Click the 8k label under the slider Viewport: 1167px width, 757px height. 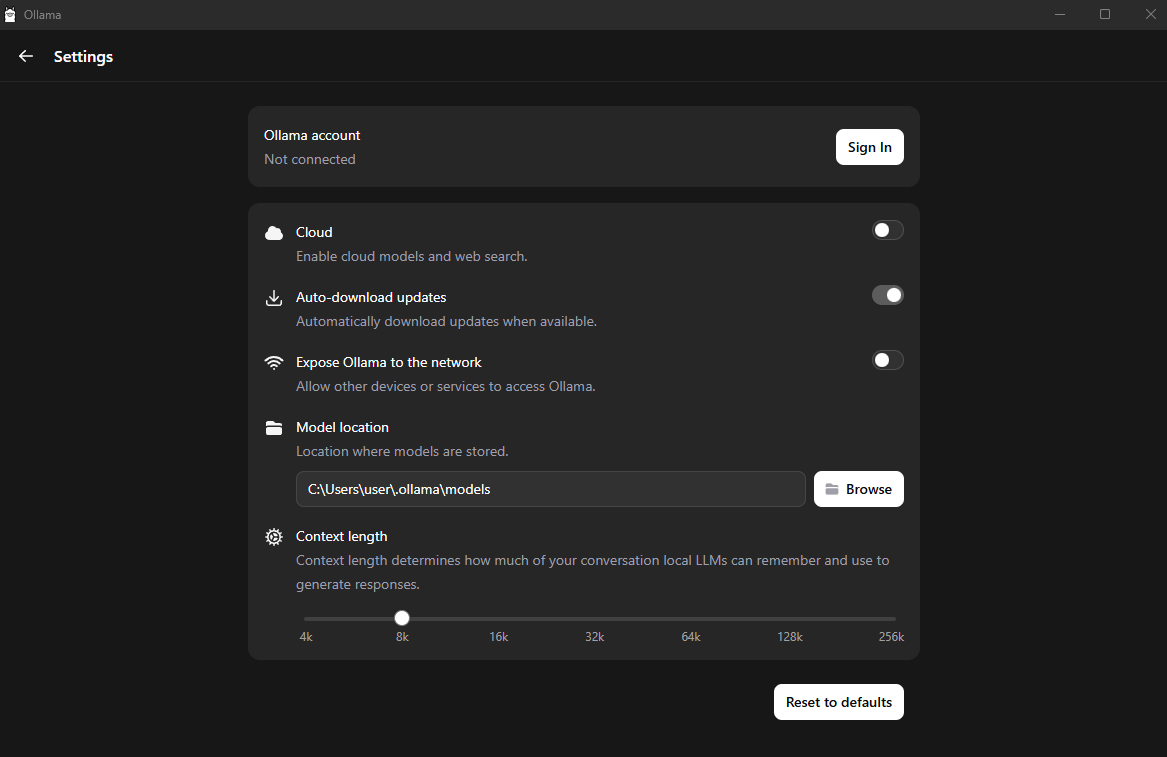[x=402, y=637]
